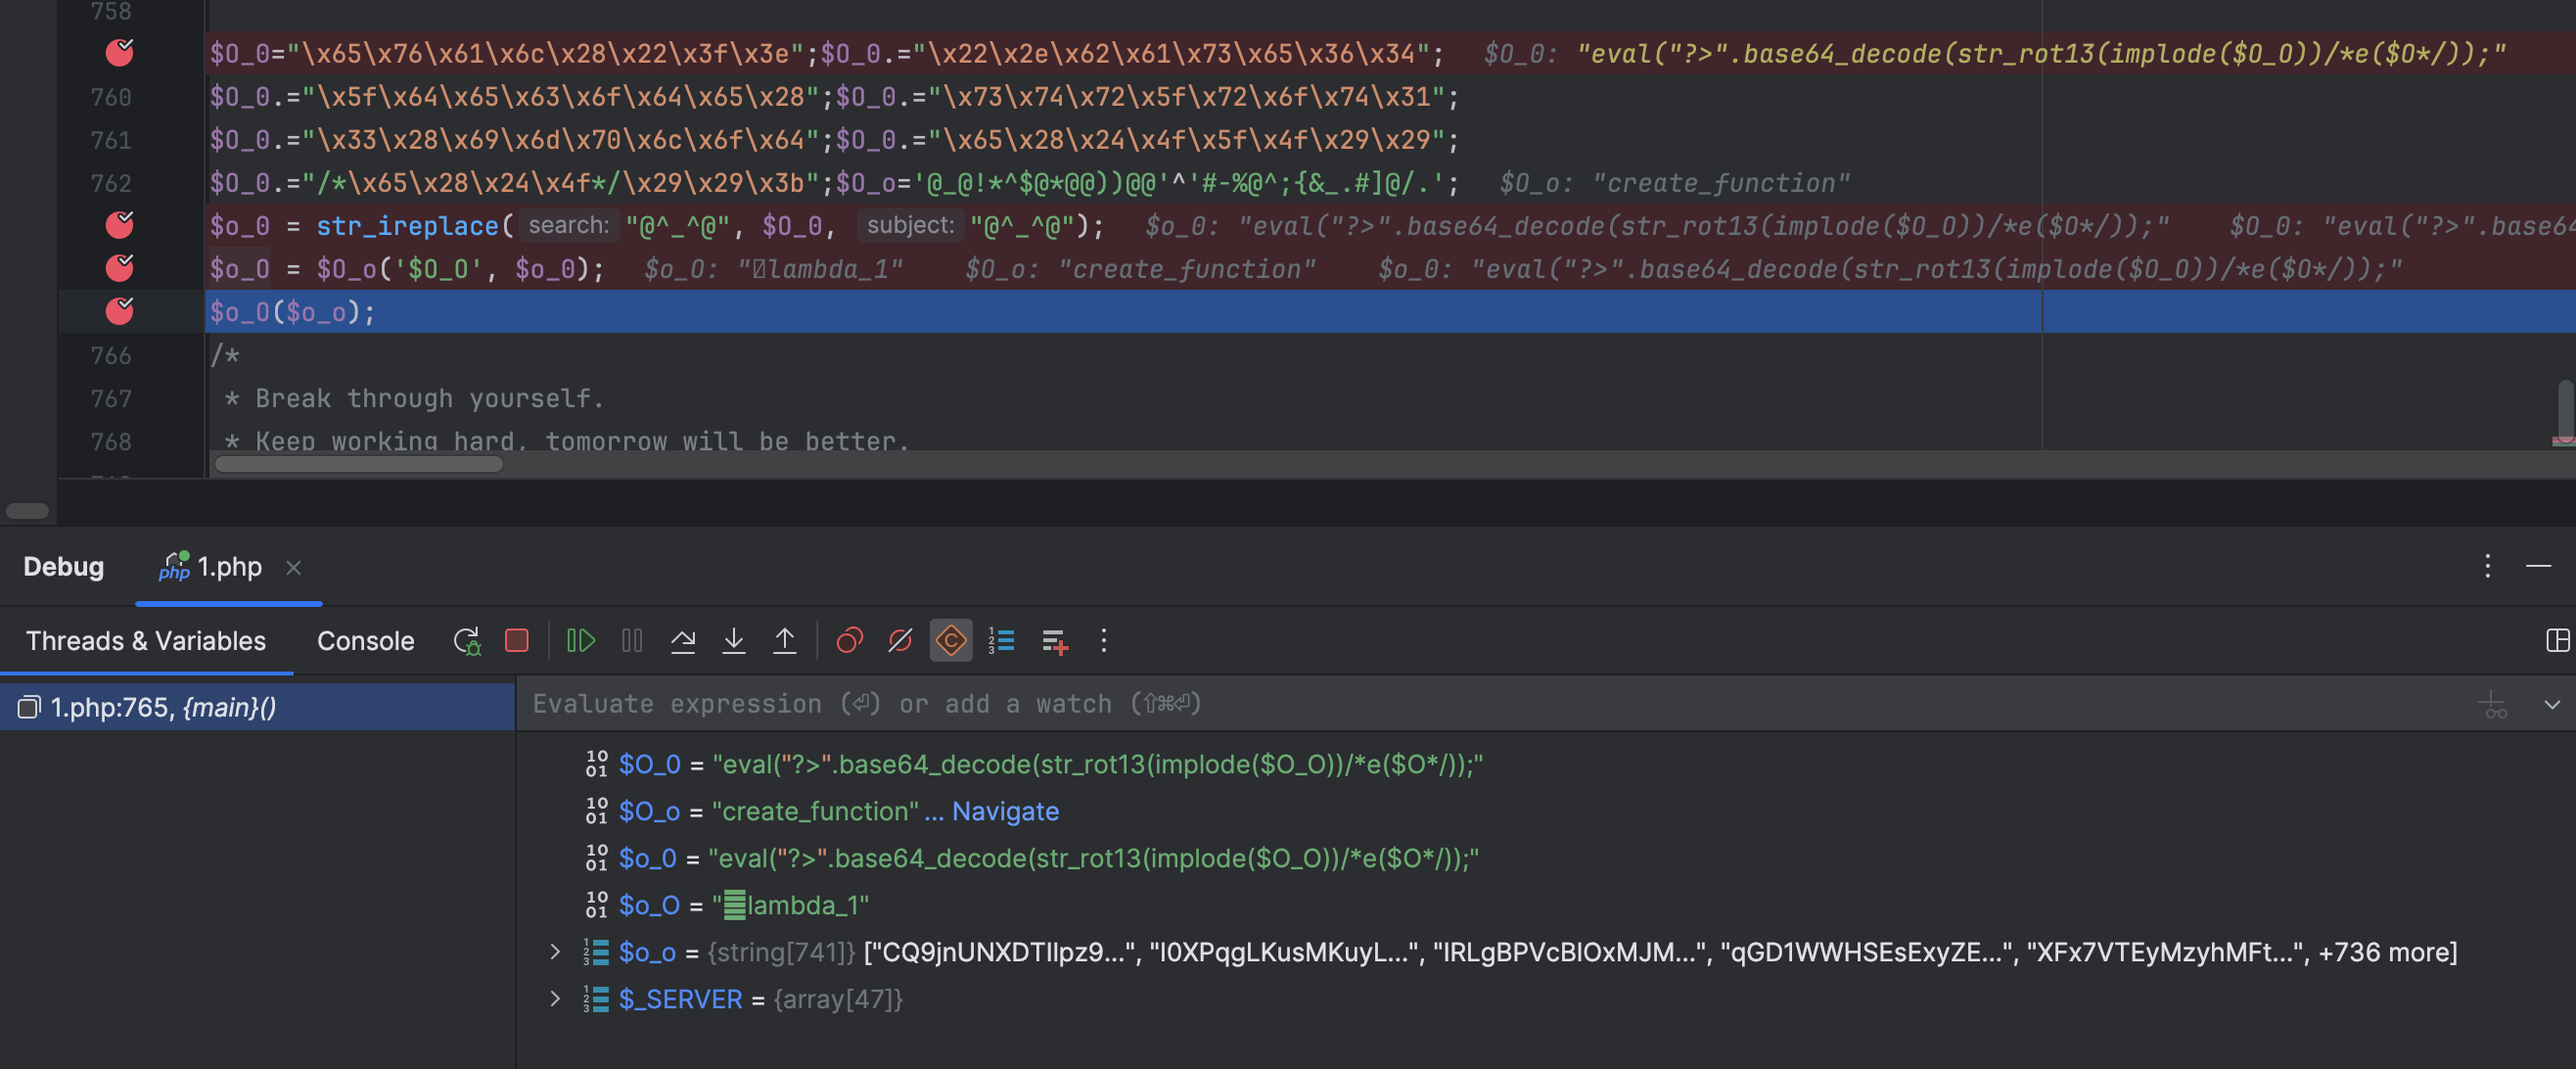Click the Navigate link for create_function
The width and height of the screenshot is (2576, 1069).
coord(1004,811)
